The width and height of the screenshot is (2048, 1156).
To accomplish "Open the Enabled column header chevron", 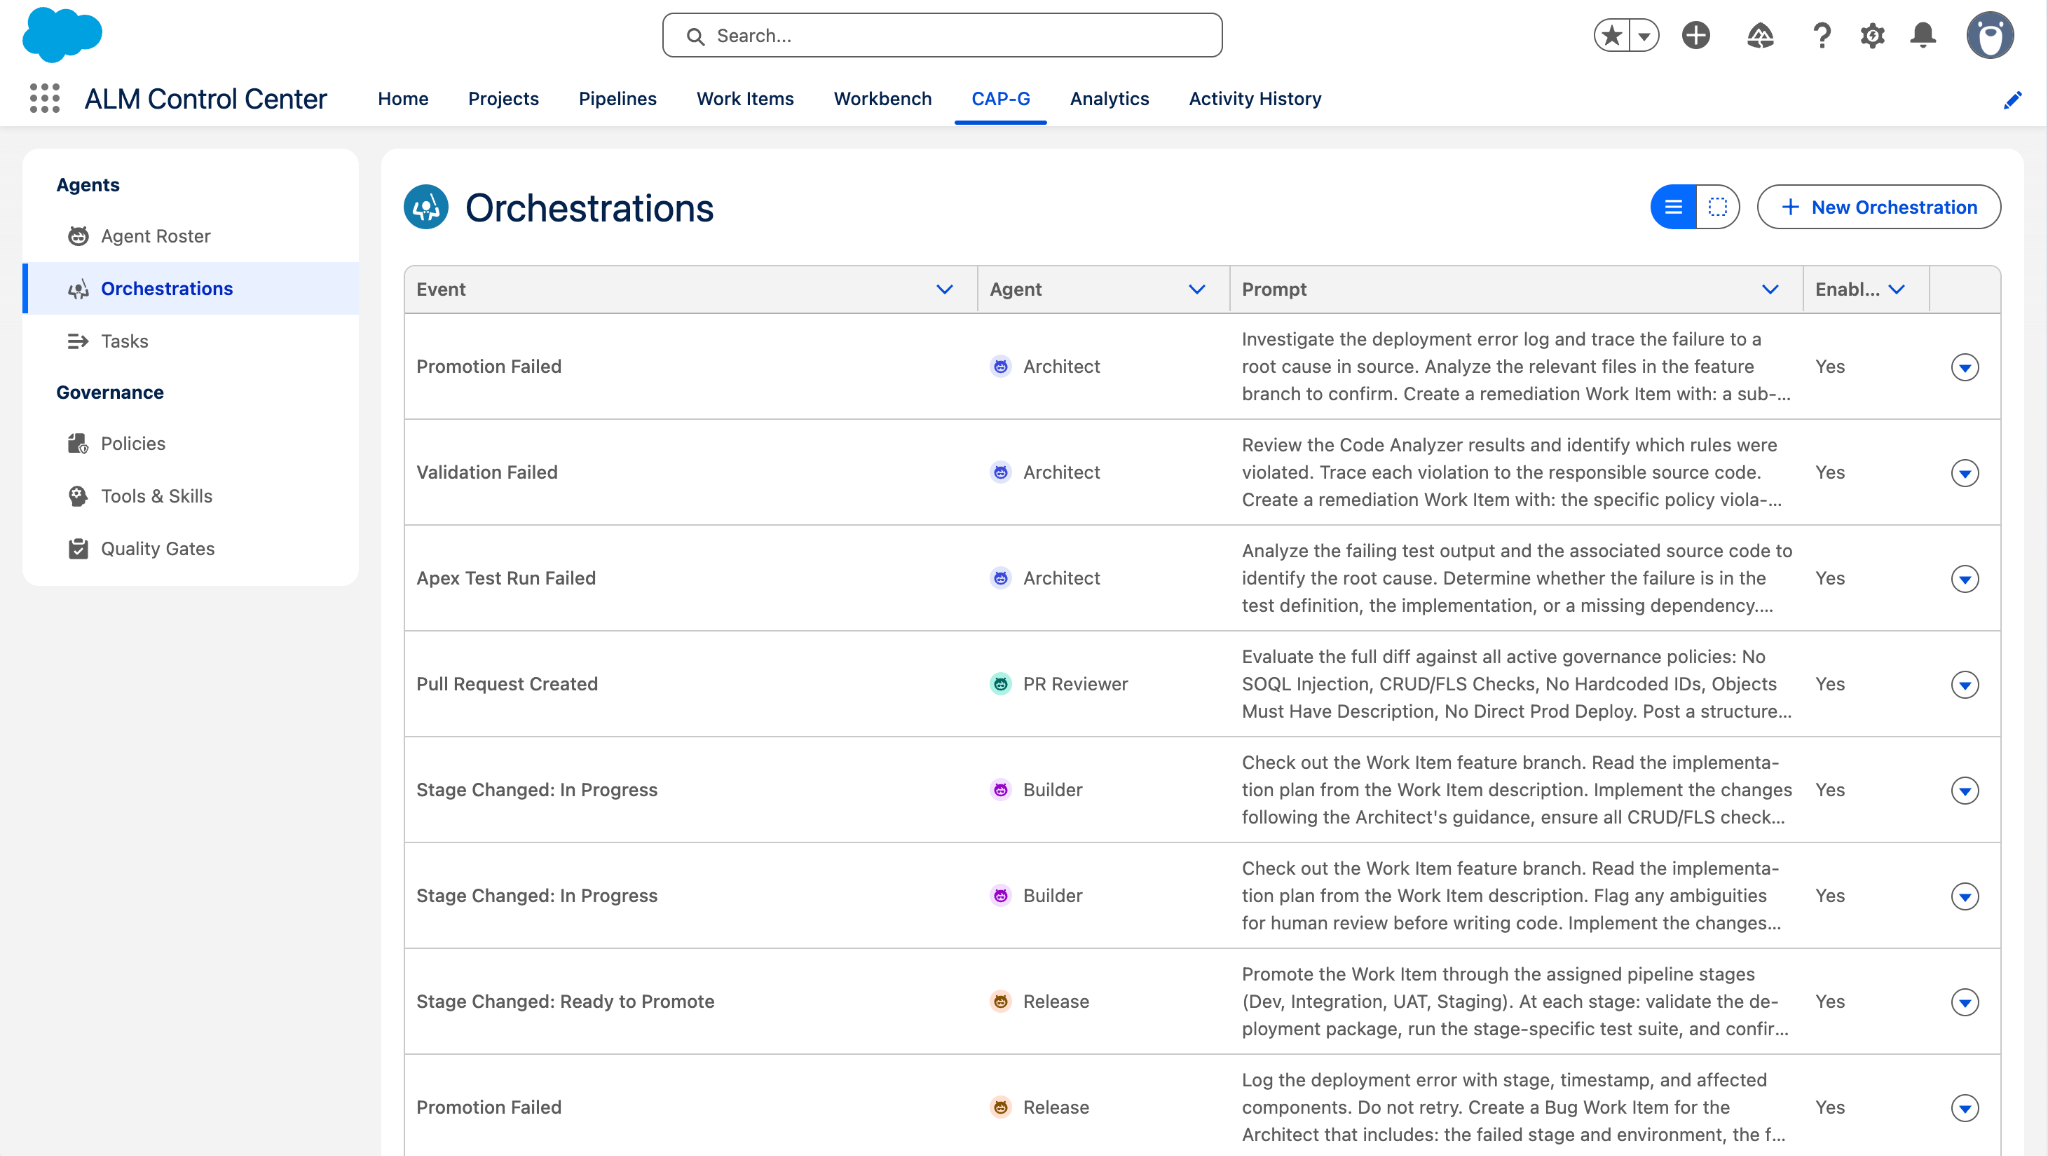I will pyautogui.click(x=1897, y=290).
